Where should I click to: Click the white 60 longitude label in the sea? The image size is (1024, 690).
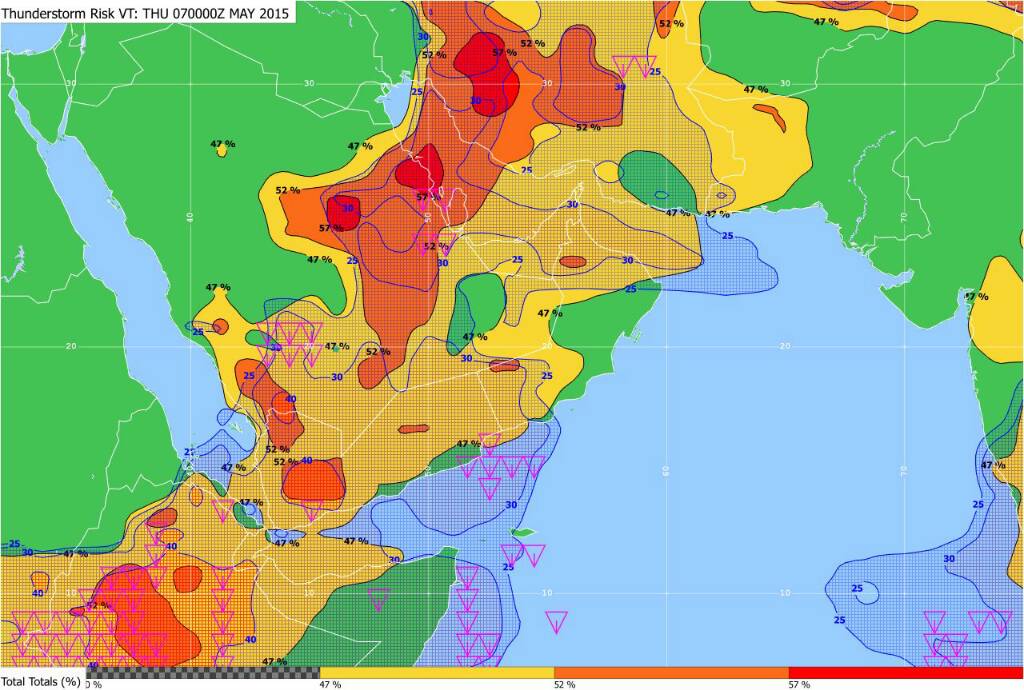(666, 468)
